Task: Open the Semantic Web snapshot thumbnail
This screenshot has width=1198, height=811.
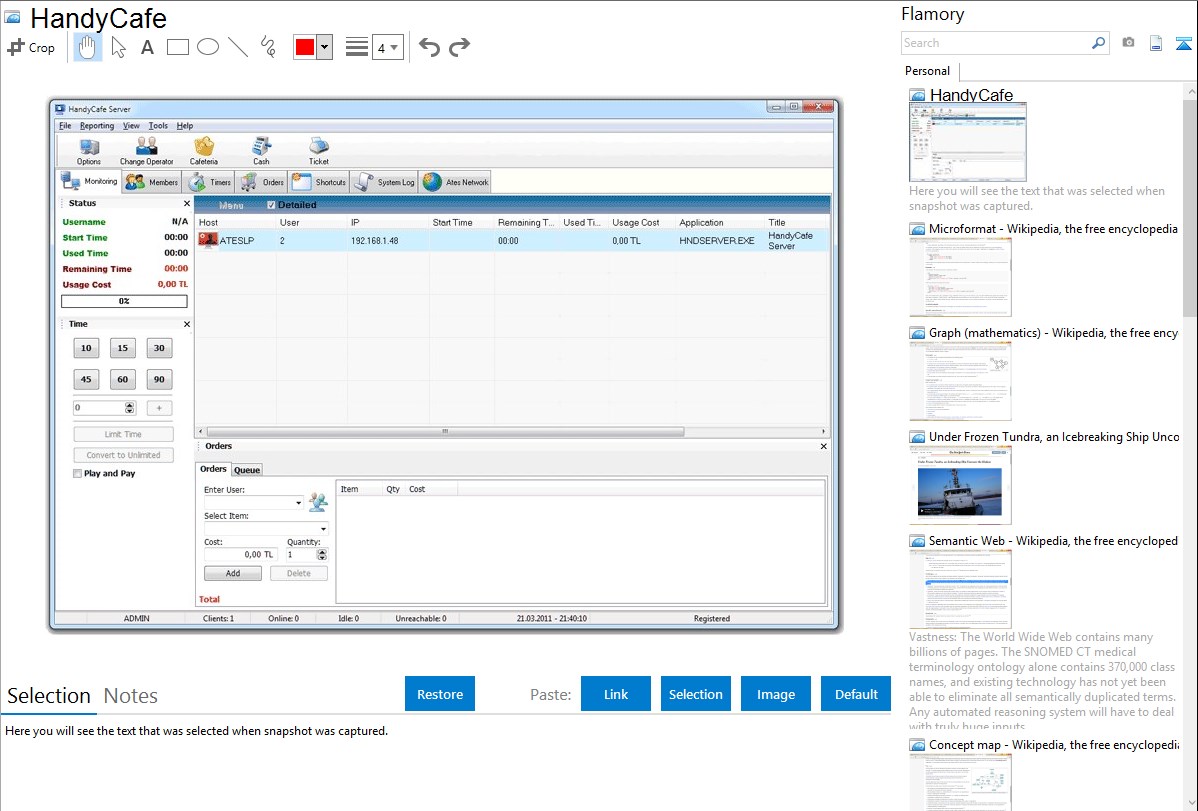Action: 960,589
